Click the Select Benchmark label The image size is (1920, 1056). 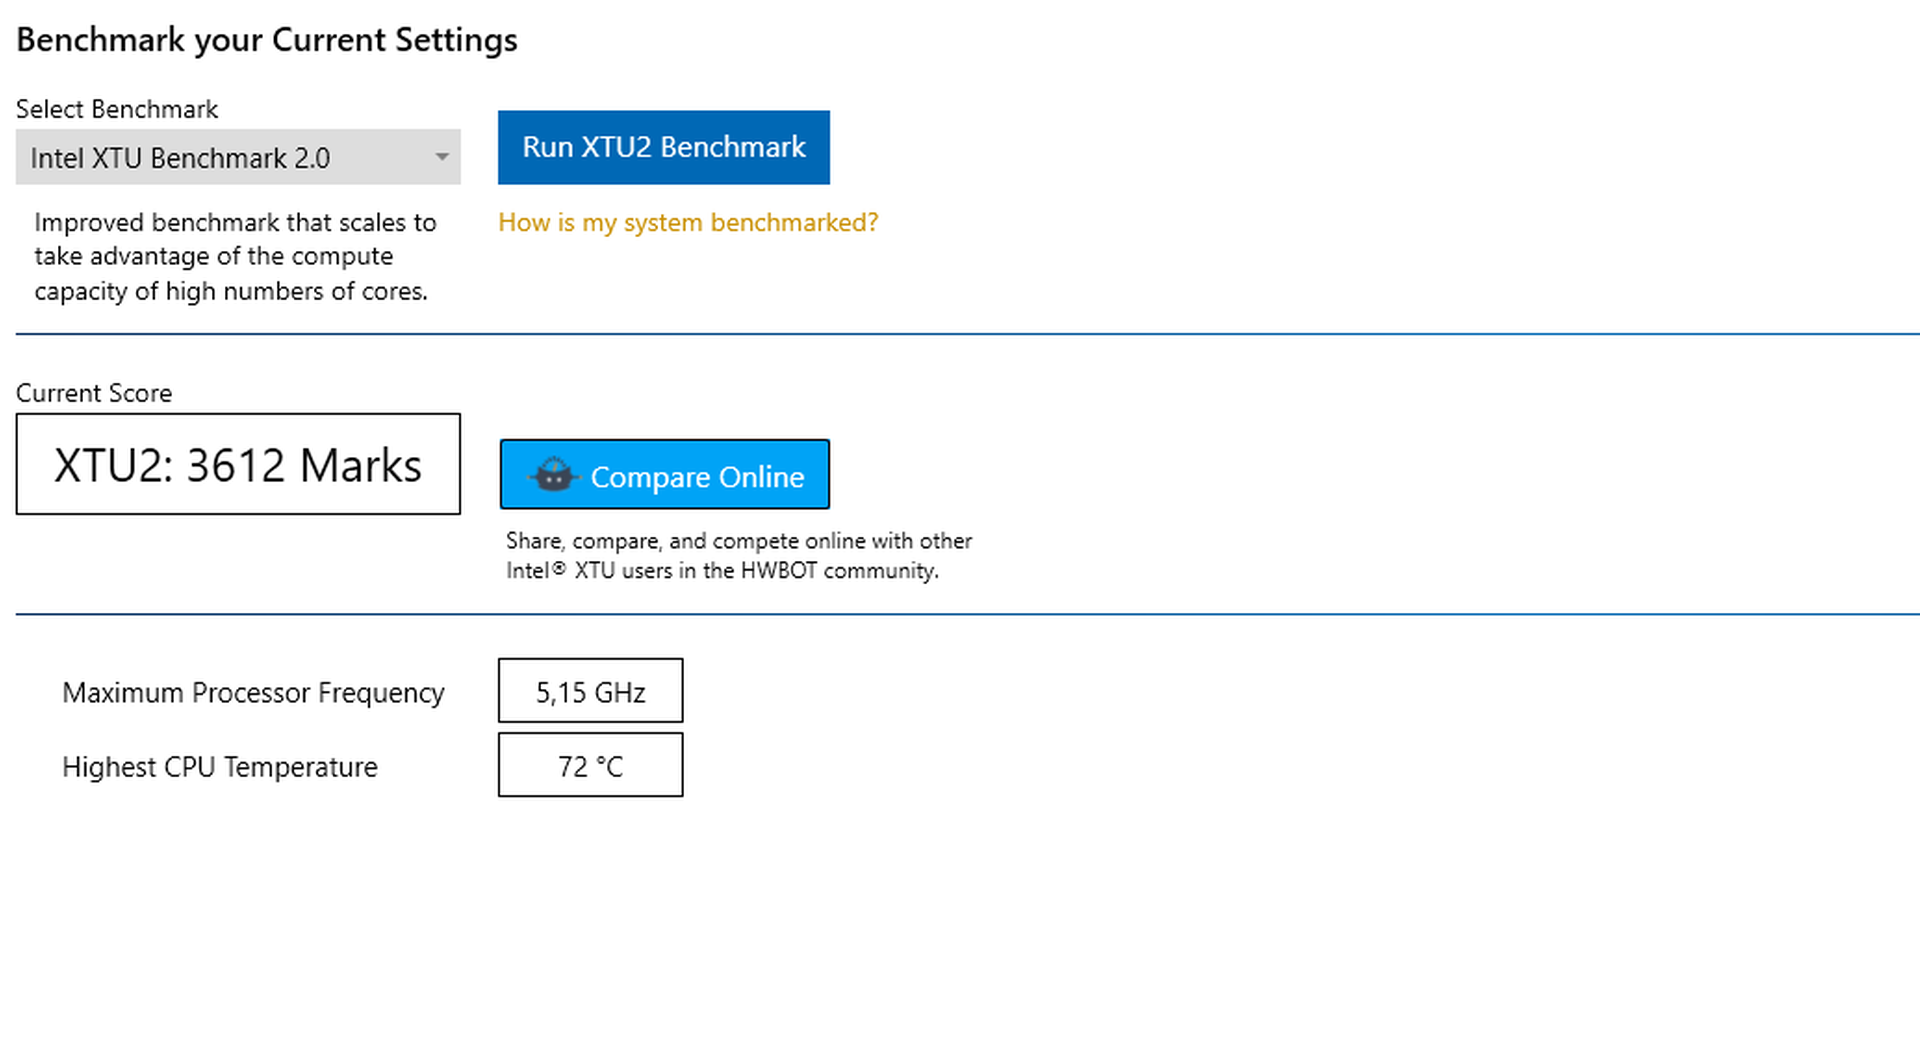tap(117, 109)
